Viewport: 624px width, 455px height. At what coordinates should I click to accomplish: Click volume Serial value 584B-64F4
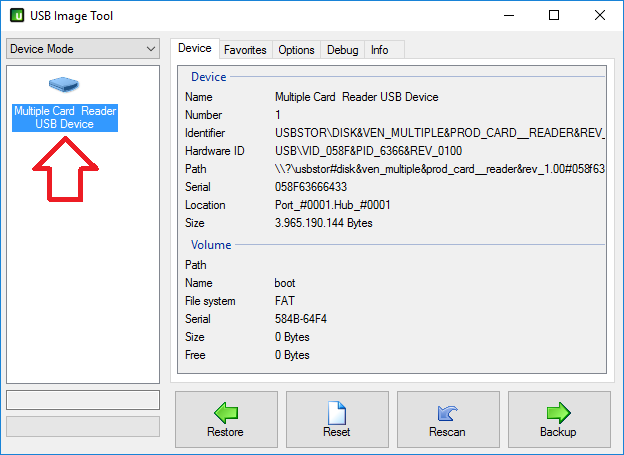[x=301, y=319]
